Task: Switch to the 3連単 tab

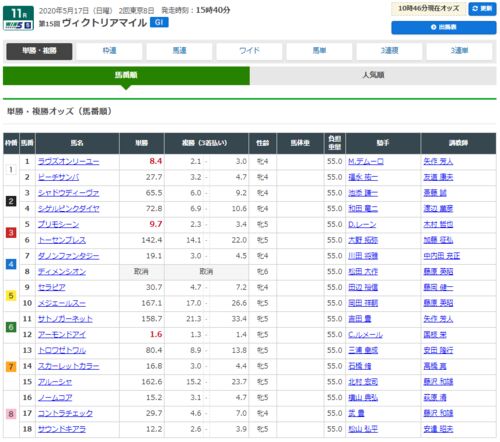Action: point(459,51)
